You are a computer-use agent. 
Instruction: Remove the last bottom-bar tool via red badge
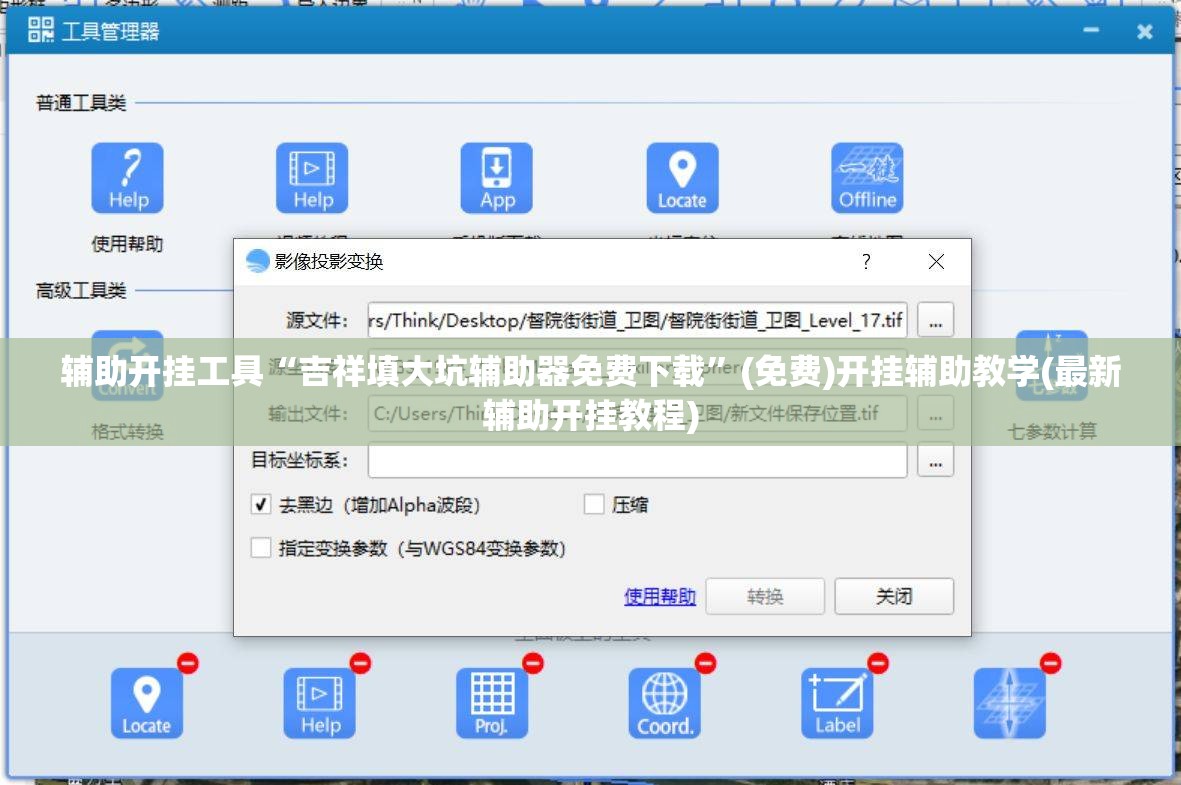coord(1050,663)
